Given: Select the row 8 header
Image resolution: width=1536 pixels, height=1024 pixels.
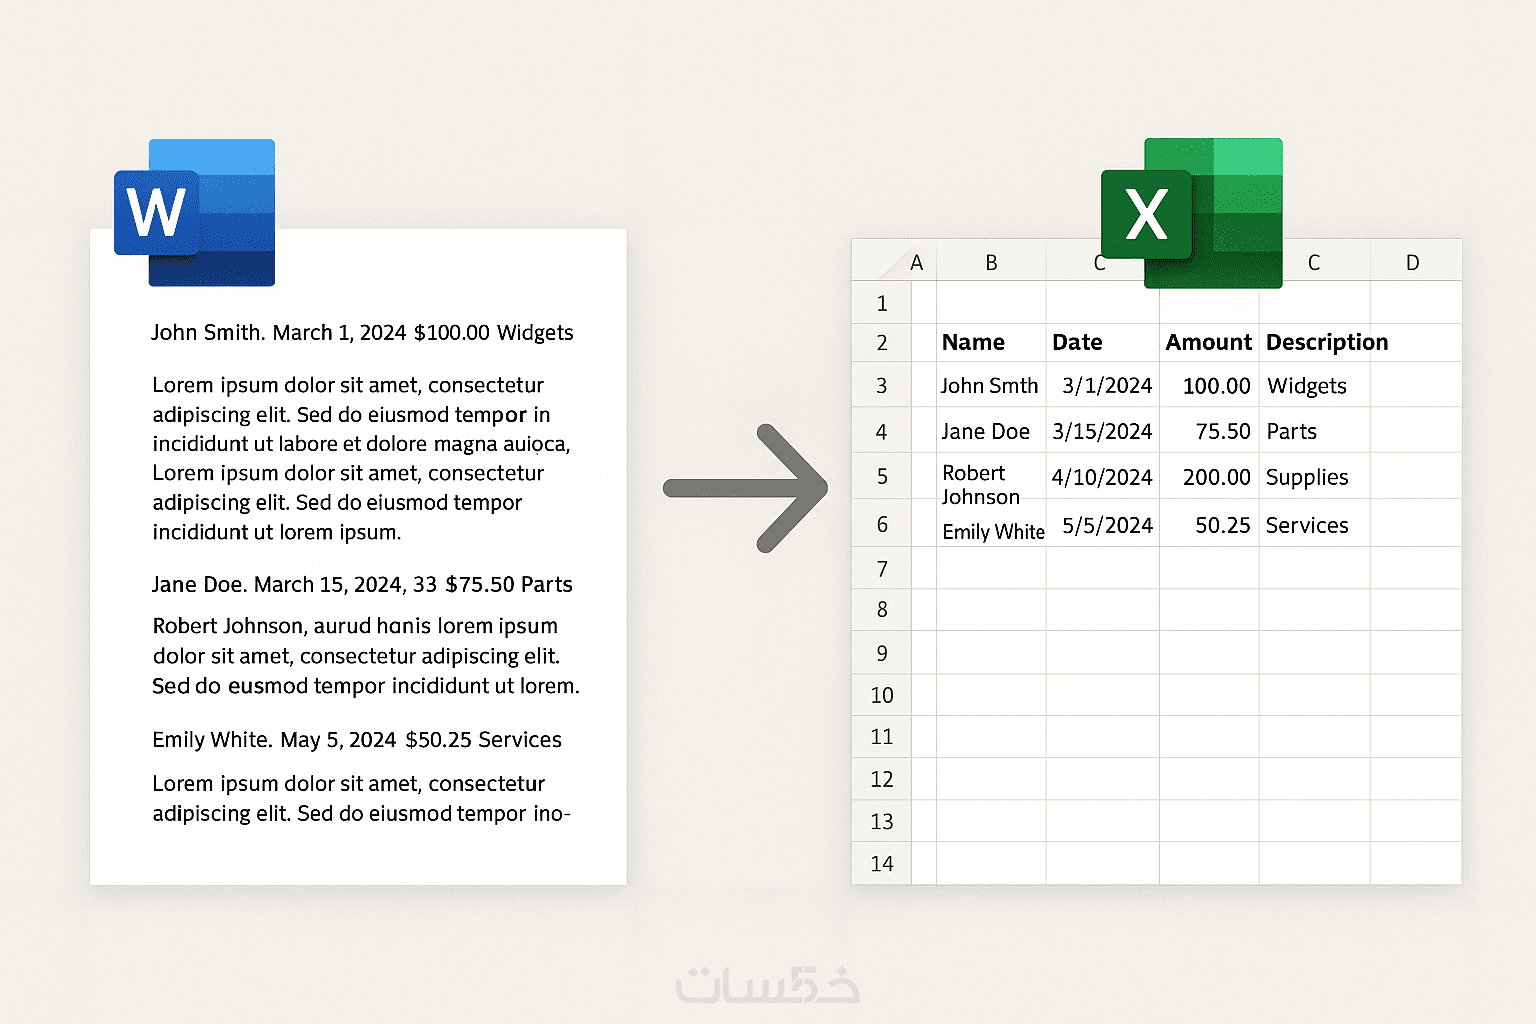Looking at the screenshot, I should click(881, 609).
